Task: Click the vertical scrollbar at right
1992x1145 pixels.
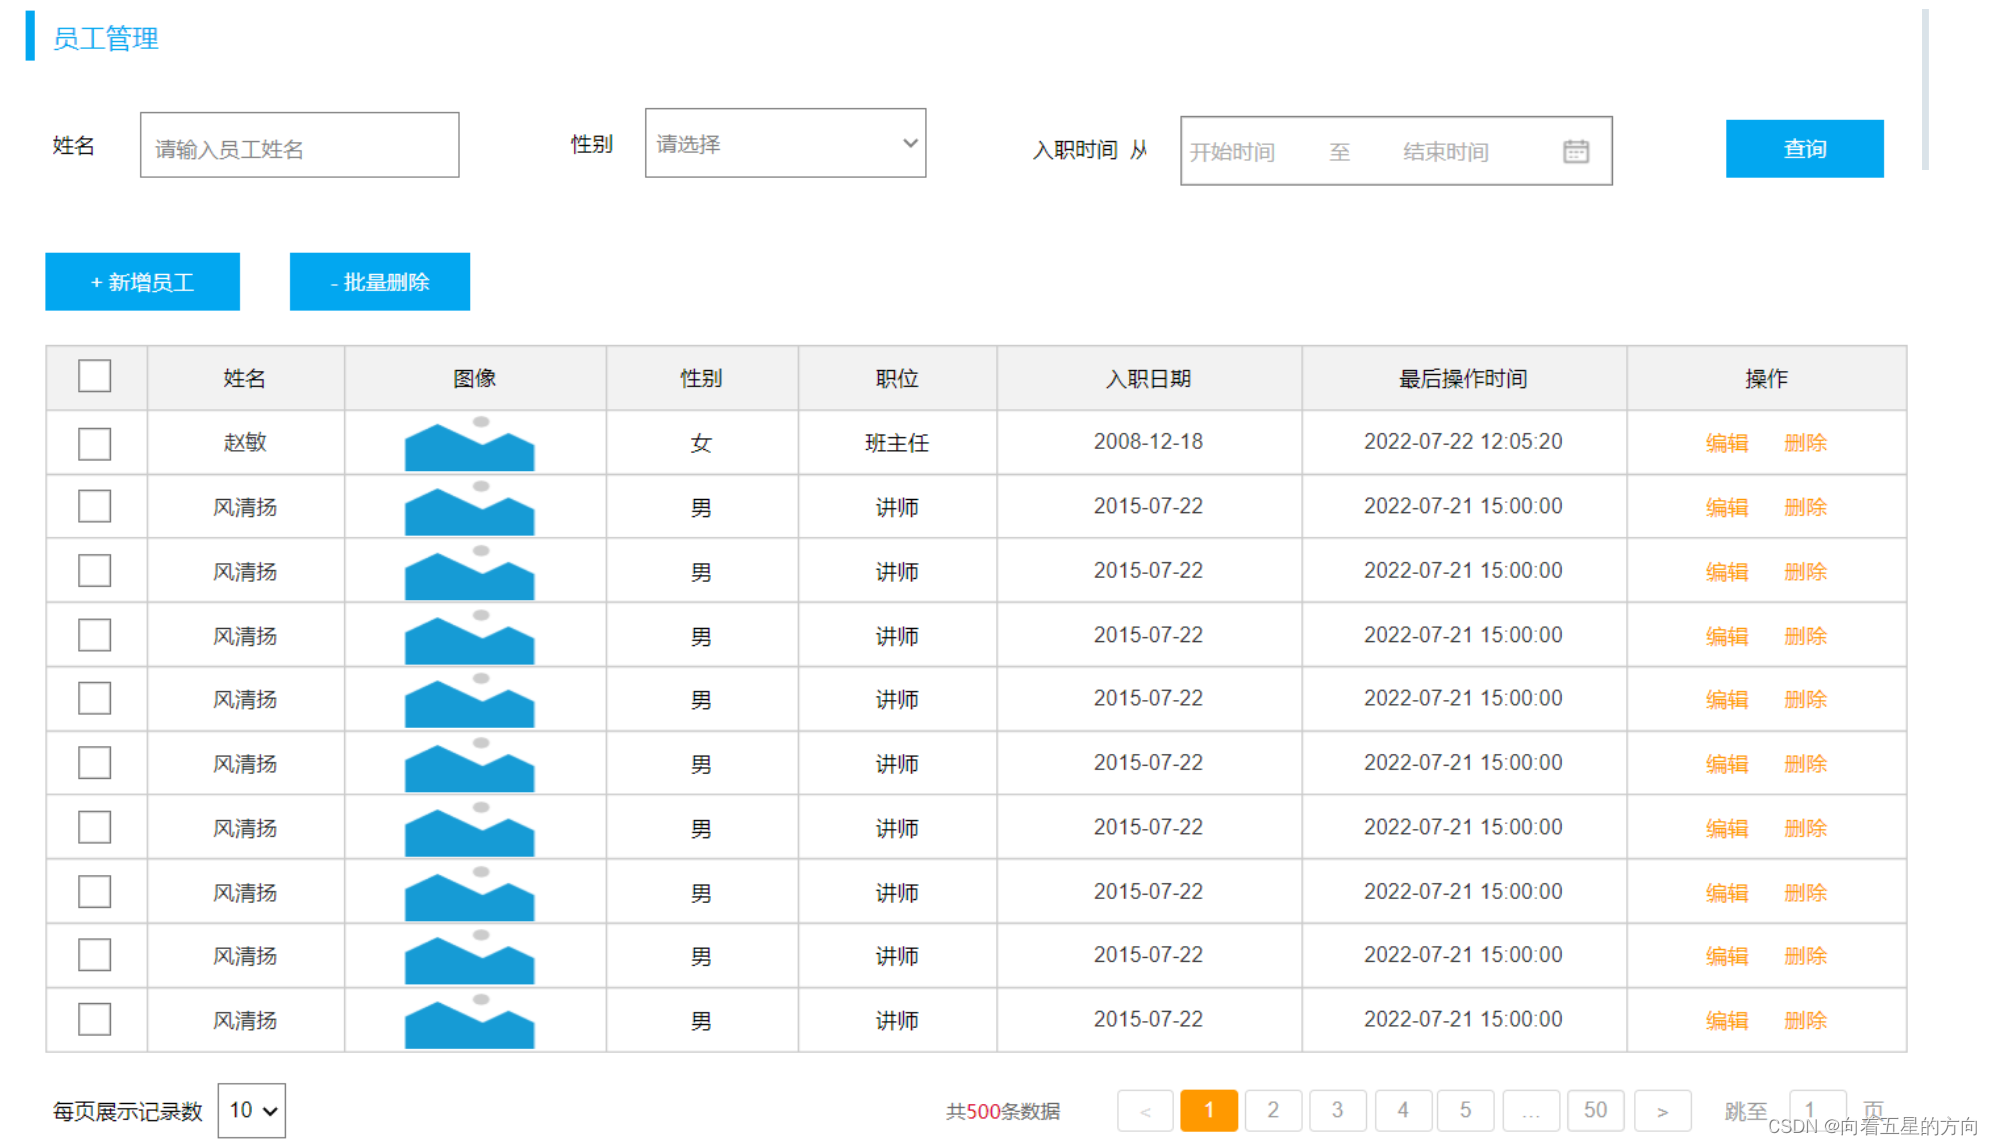Action: tap(1925, 90)
